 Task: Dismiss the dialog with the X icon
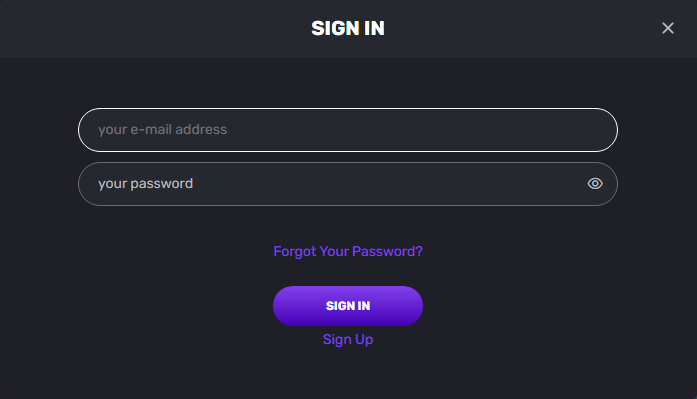tap(668, 28)
